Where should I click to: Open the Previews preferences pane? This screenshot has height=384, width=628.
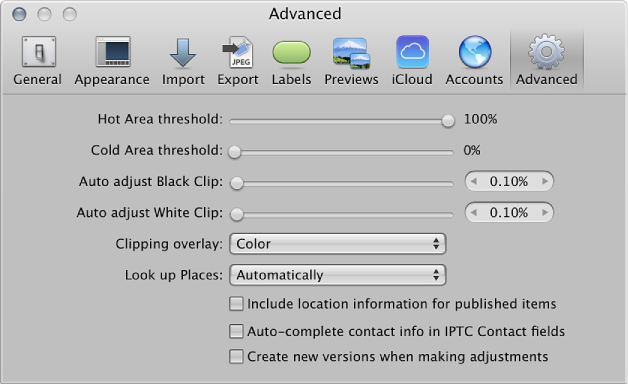351,61
